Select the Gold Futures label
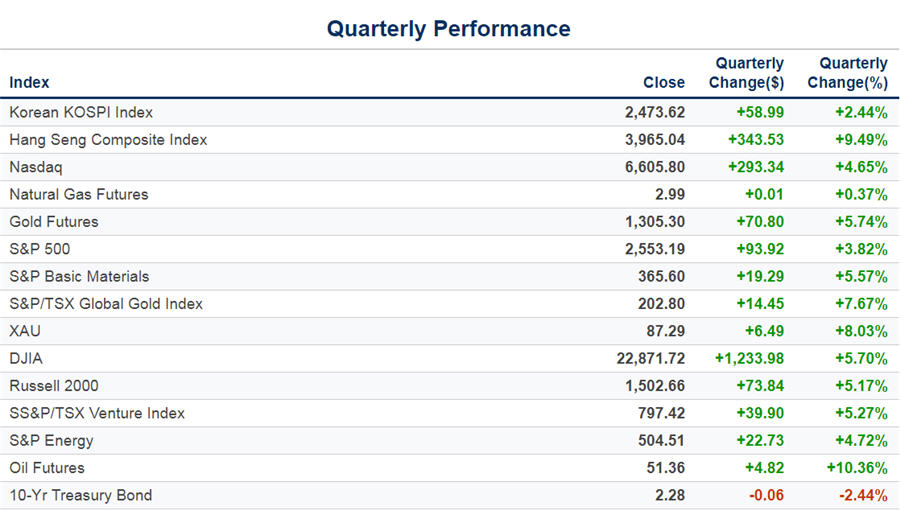The height and width of the screenshot is (510, 900). tap(54, 221)
